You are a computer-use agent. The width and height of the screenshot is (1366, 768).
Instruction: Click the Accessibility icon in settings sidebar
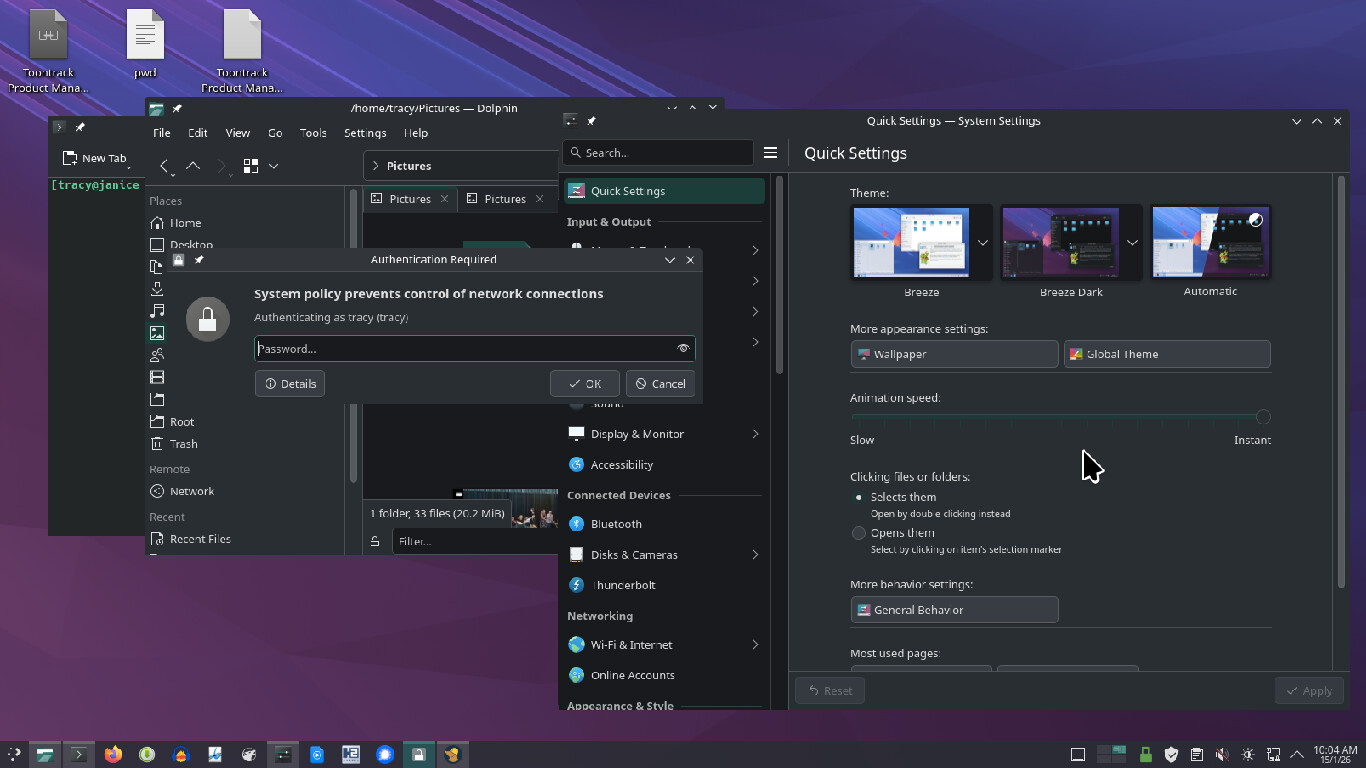click(576, 465)
